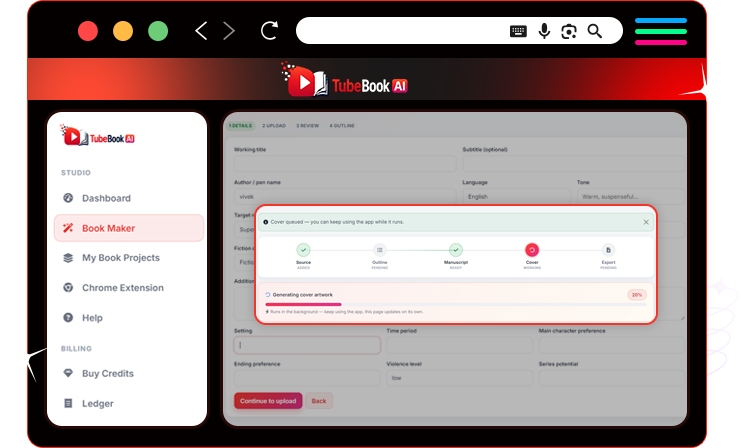741x448 pixels.
Task: Click the Export step file icon
Action: pyautogui.click(x=608, y=250)
